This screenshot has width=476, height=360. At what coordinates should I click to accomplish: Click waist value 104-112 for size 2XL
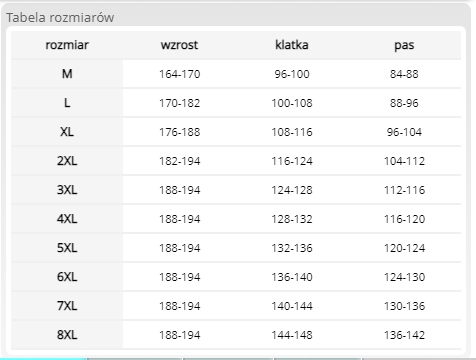coord(404,161)
